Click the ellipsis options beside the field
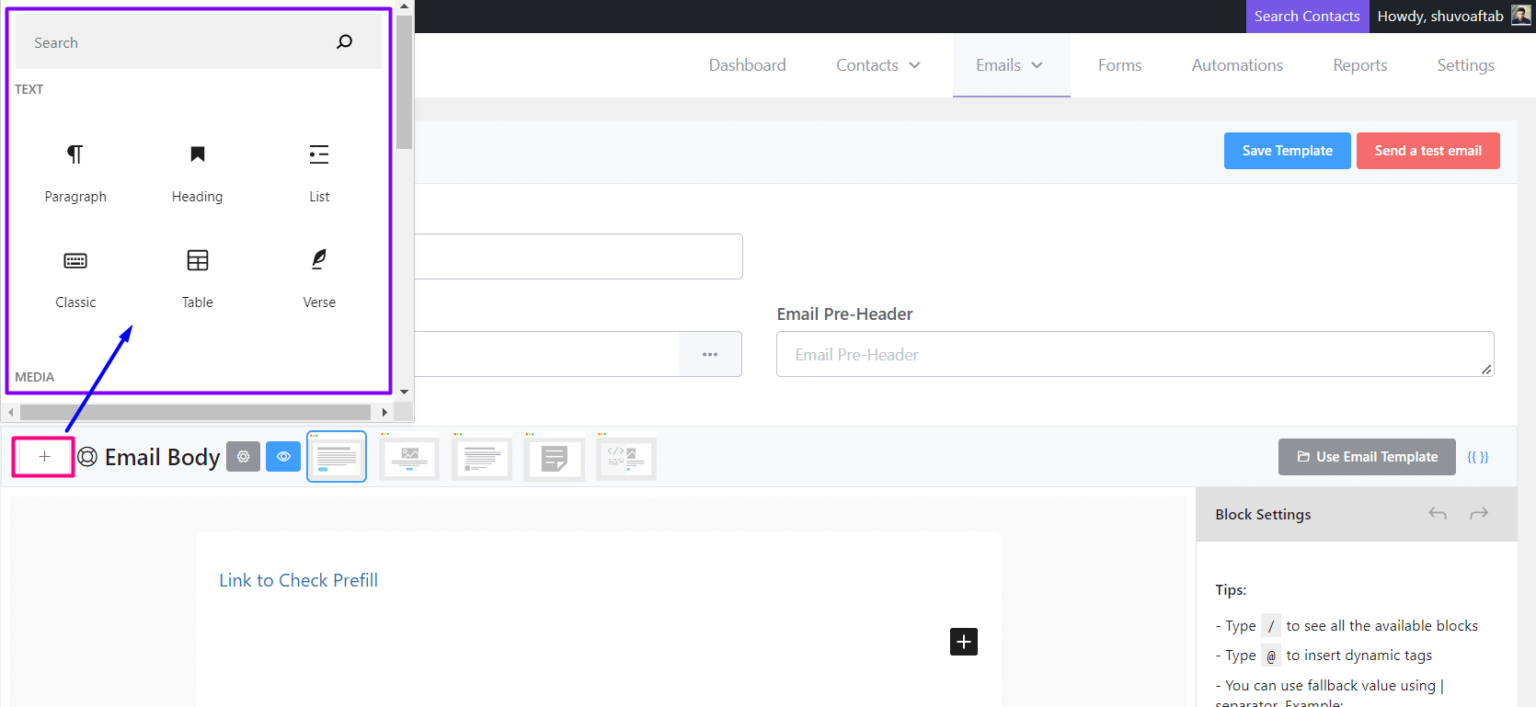This screenshot has height=707, width=1536. 710,353
